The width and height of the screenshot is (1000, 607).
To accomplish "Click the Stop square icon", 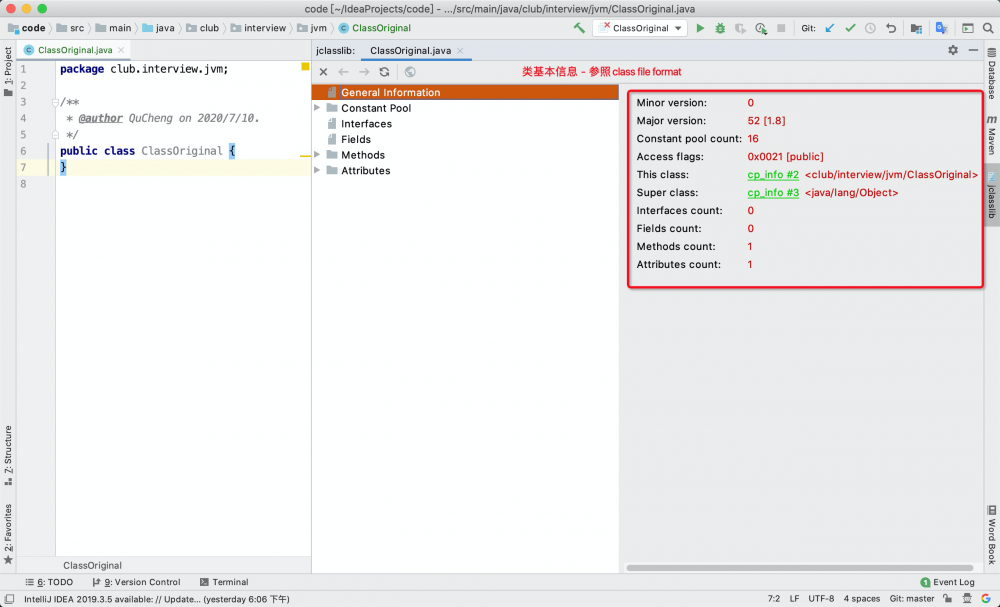I will tap(781, 28).
